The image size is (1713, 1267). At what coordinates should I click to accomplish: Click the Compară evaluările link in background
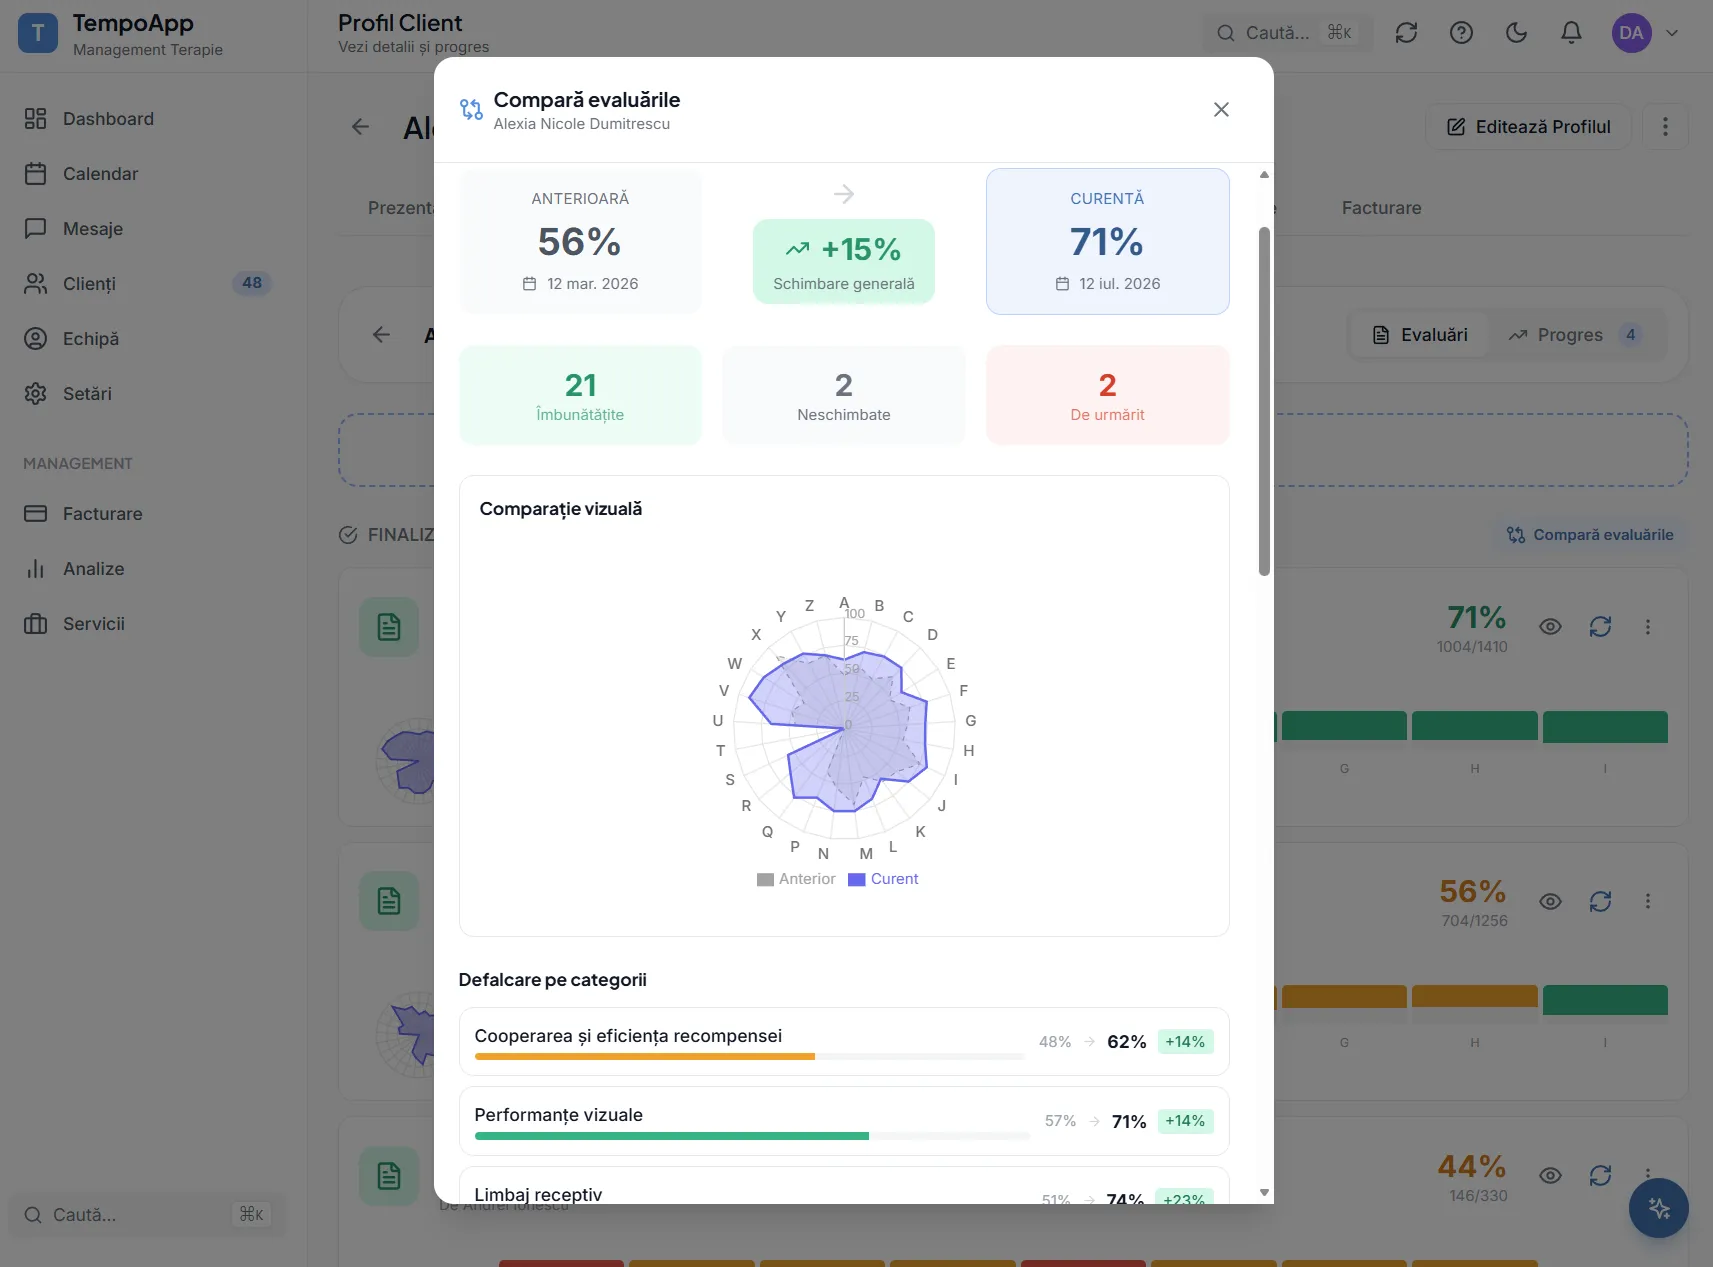tap(1589, 535)
